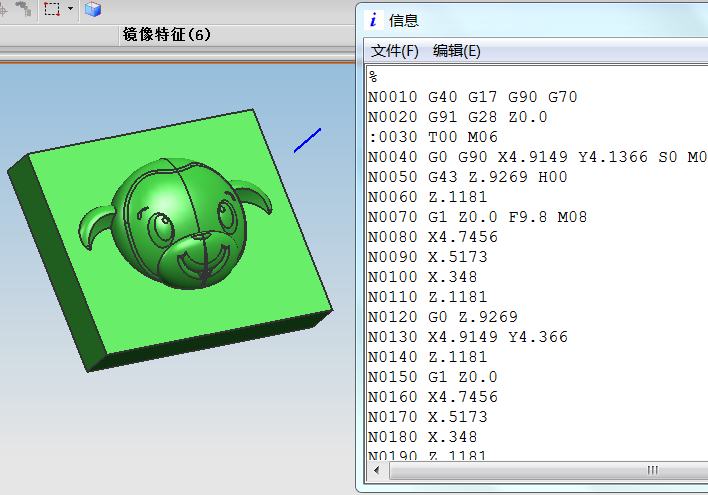708x495 pixels.
Task: Click the information window 'i' icon
Action: tap(373, 20)
